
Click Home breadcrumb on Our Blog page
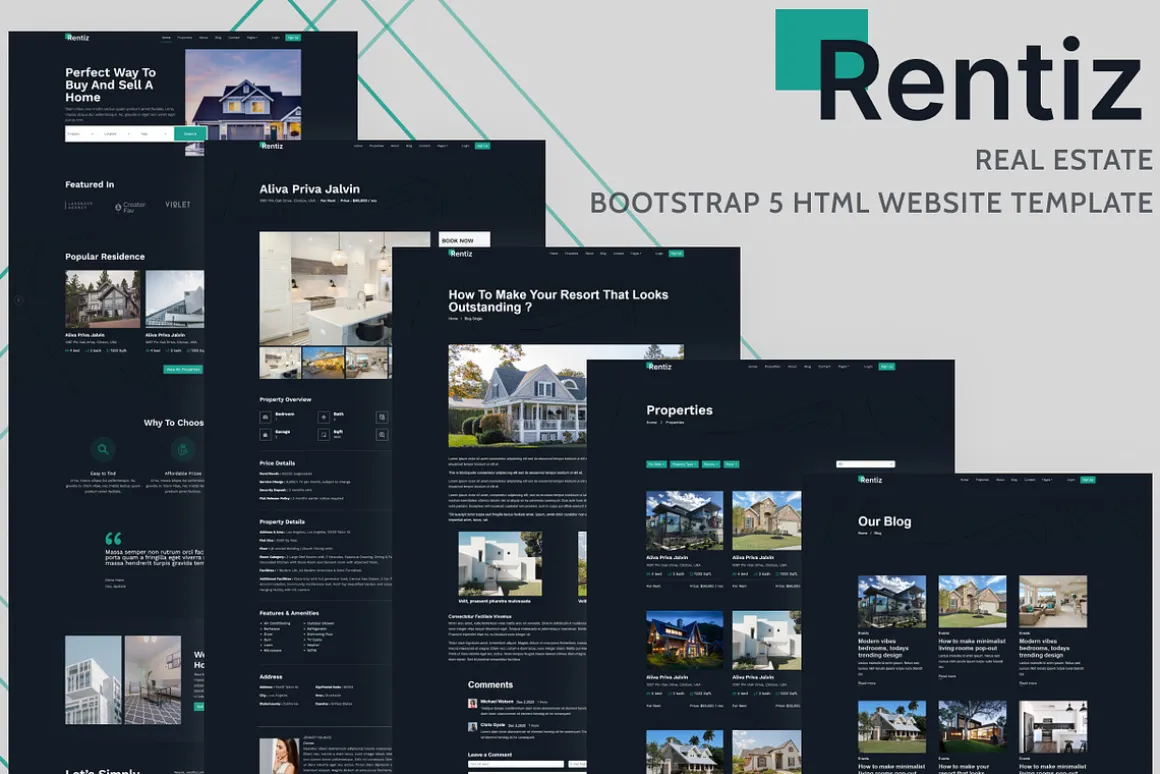[x=863, y=533]
